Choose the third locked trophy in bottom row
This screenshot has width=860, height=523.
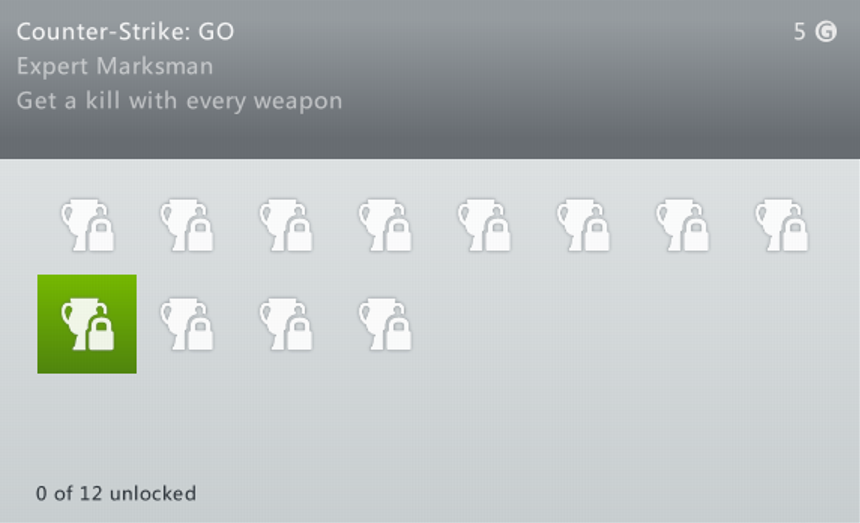[x=285, y=324]
